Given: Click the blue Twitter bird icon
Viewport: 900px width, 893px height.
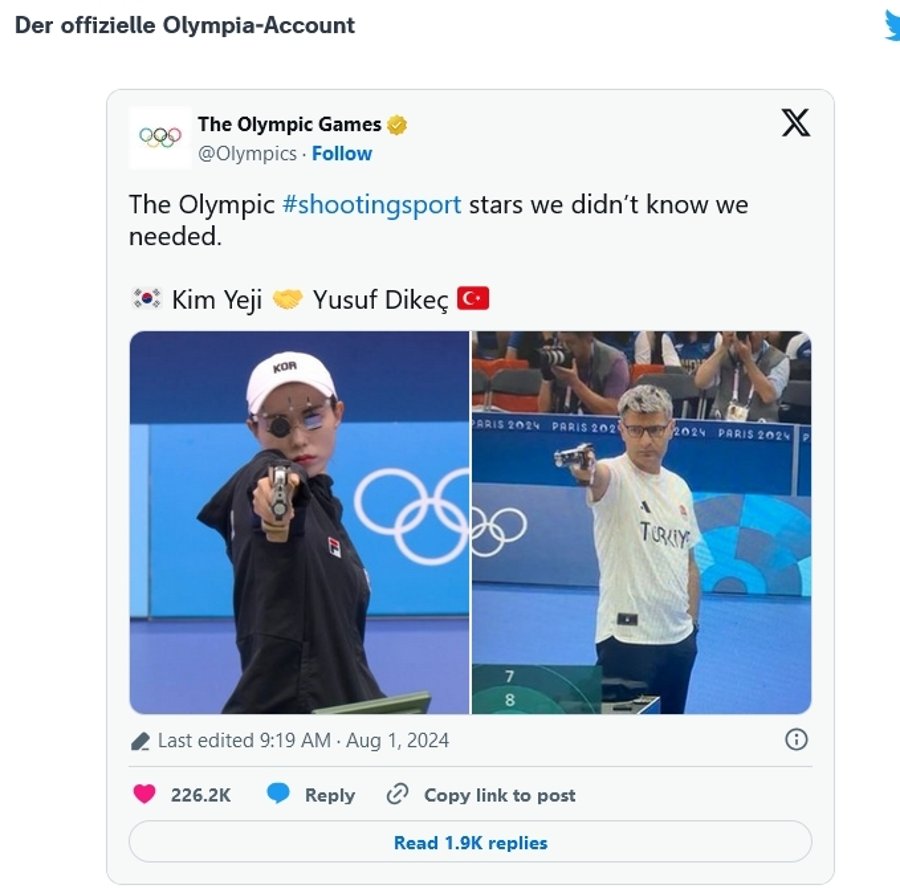Looking at the screenshot, I should (892, 26).
